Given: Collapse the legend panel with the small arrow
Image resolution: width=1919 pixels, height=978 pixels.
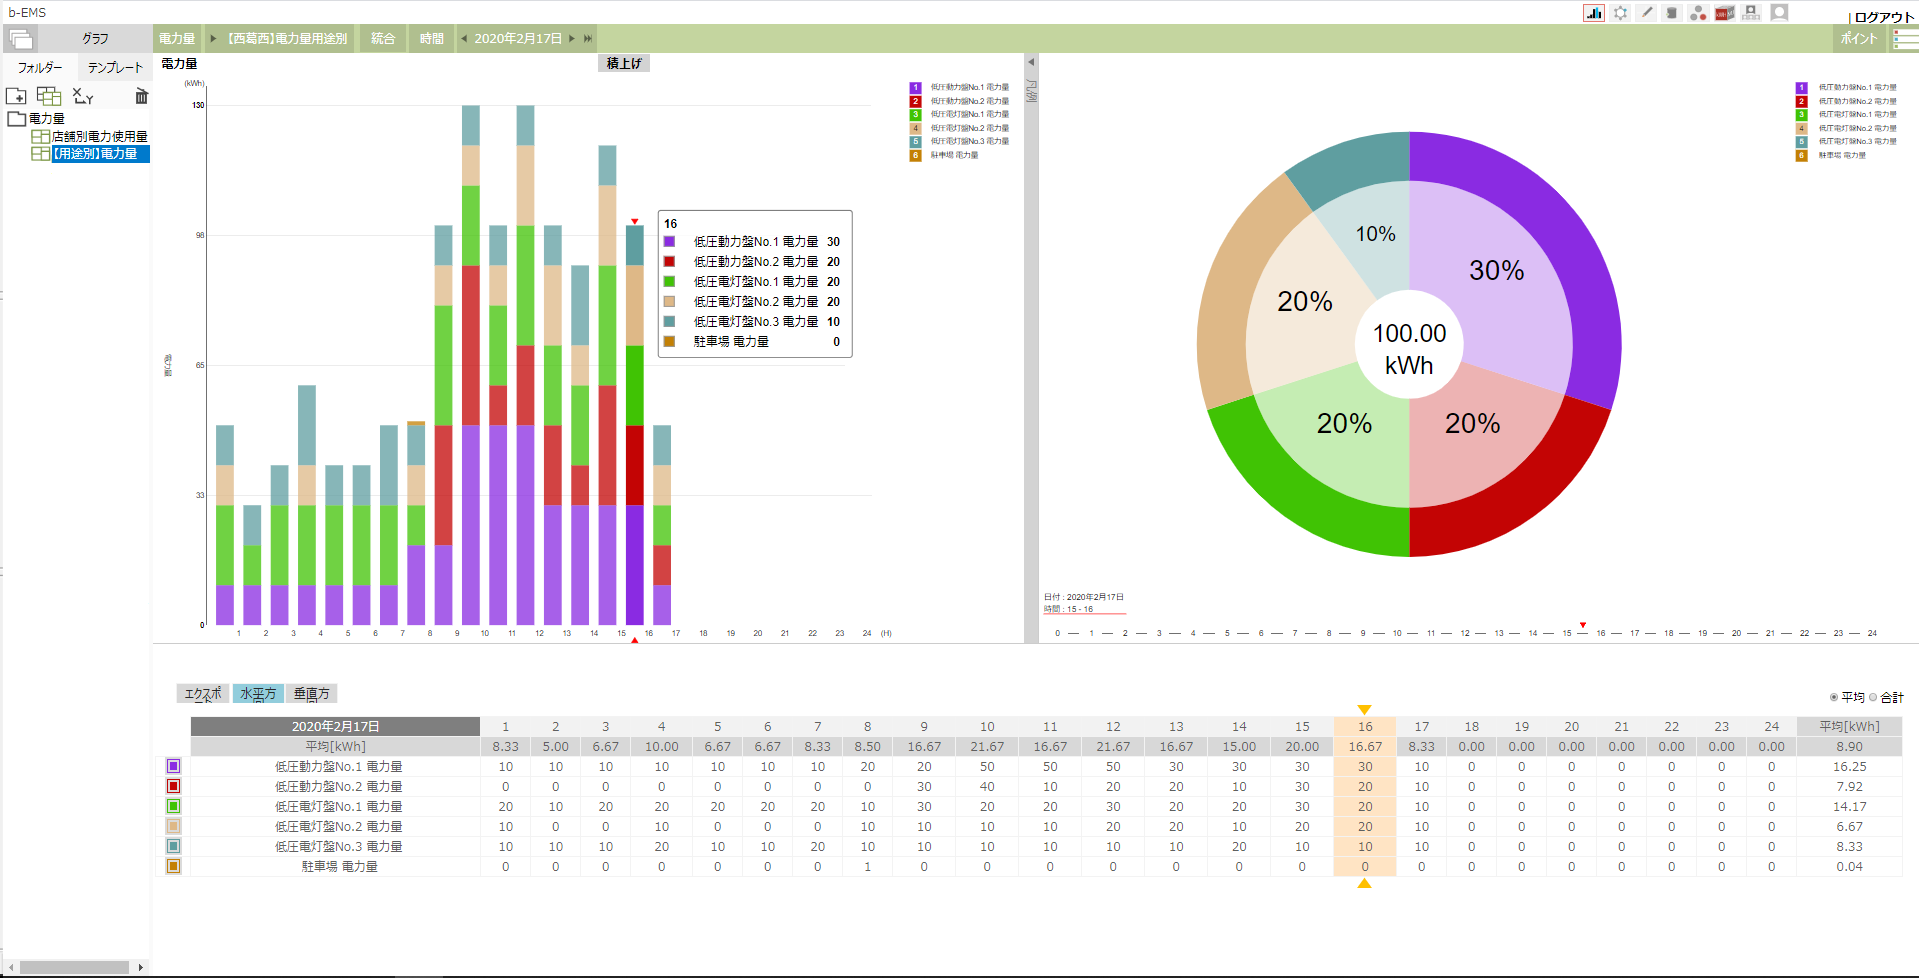Looking at the screenshot, I should pos(1031,62).
